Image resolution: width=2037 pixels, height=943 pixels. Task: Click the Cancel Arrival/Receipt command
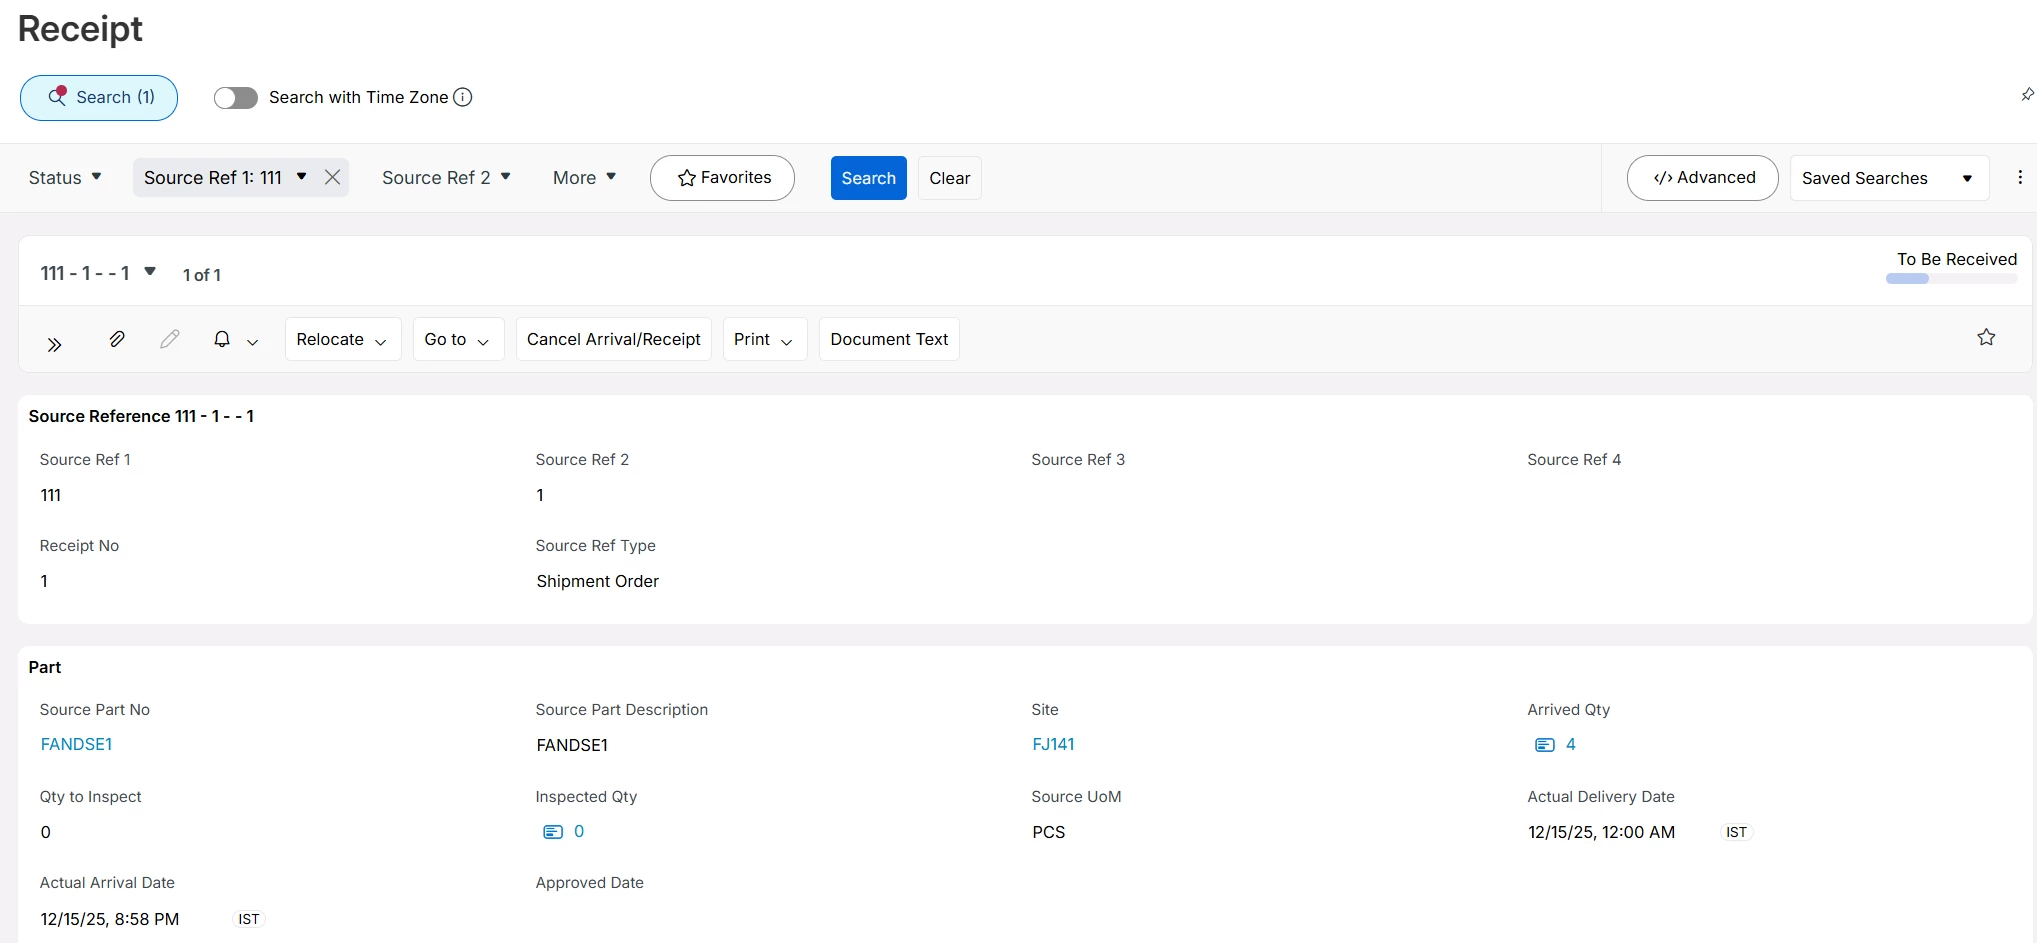614,339
